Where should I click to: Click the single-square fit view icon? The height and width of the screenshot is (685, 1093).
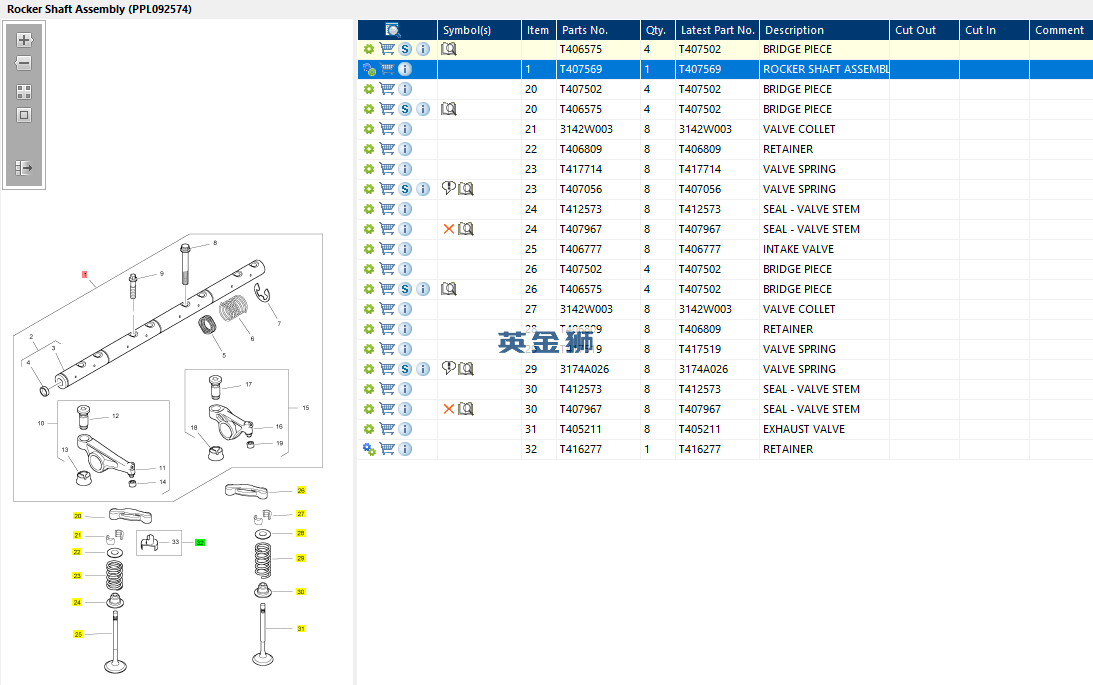coord(24,115)
